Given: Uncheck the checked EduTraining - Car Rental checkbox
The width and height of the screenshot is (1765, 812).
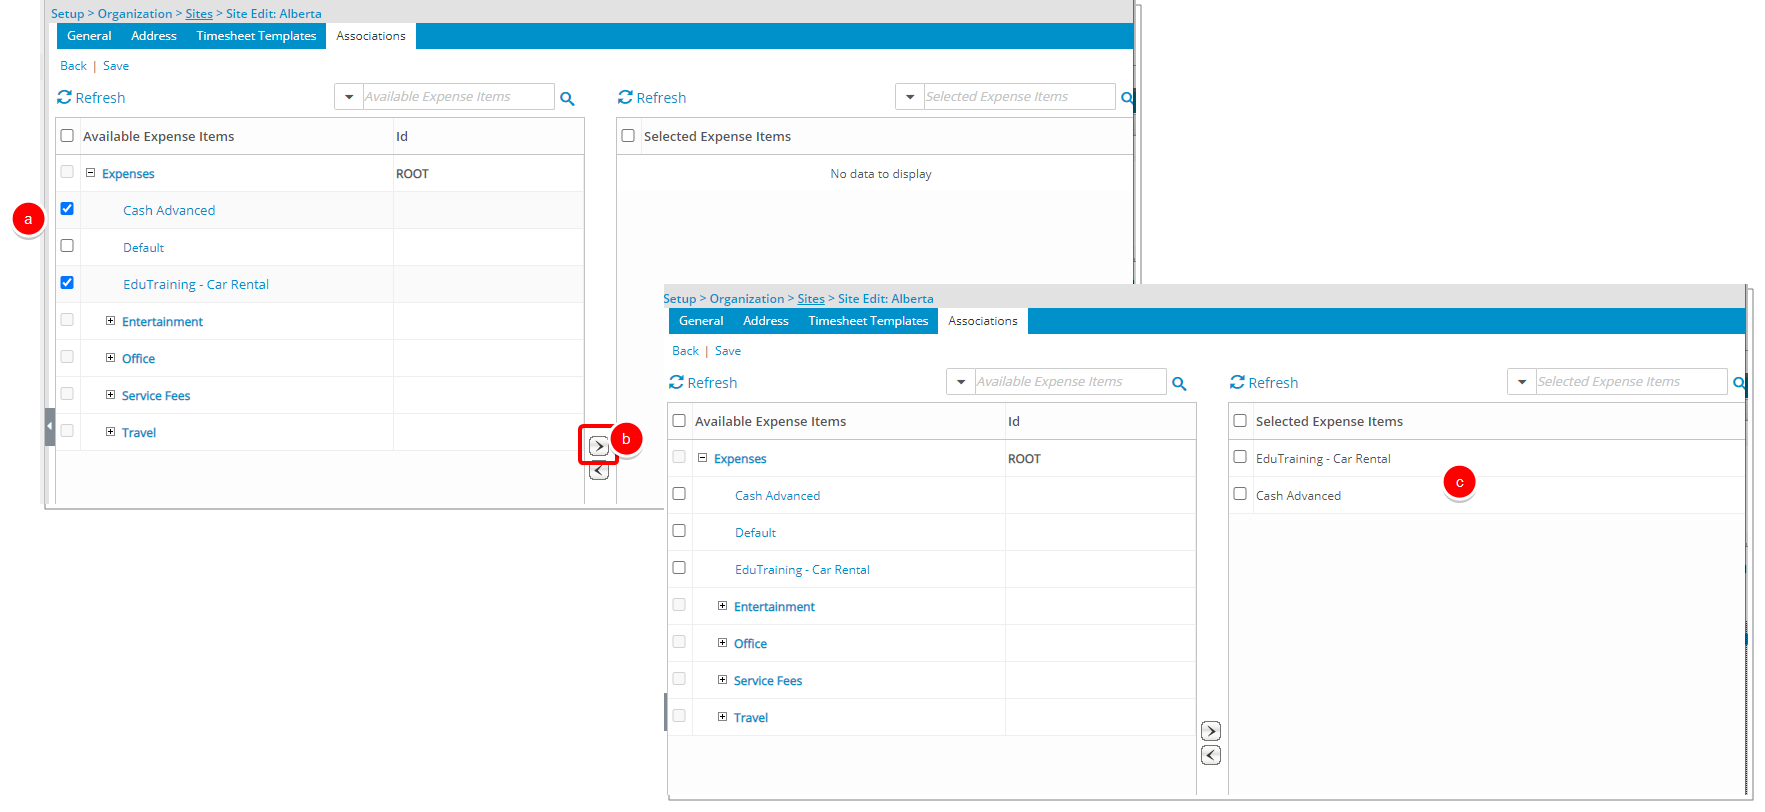Looking at the screenshot, I should pyautogui.click(x=67, y=283).
